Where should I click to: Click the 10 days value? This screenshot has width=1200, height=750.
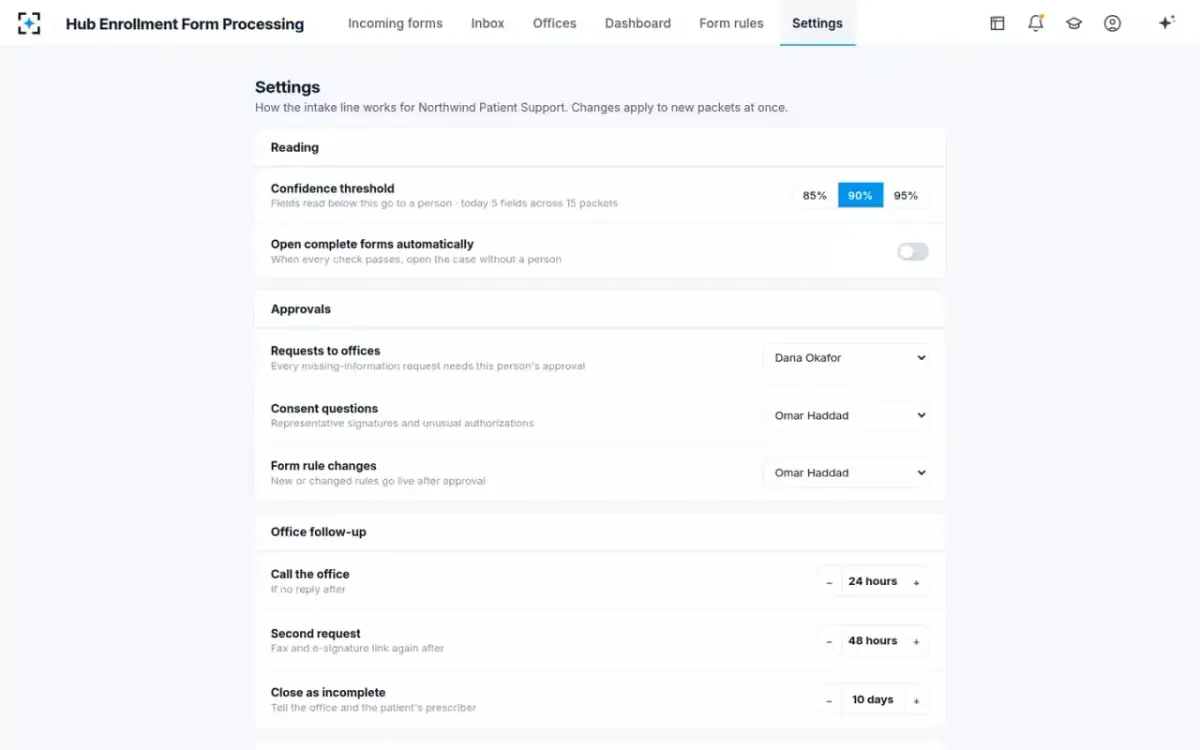873,700
